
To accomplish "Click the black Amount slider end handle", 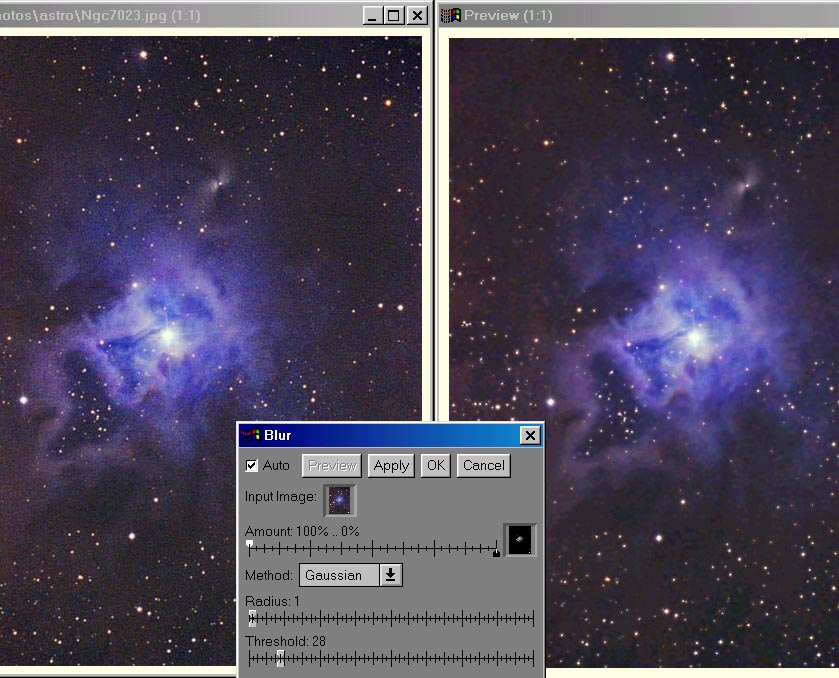I will 496,553.
